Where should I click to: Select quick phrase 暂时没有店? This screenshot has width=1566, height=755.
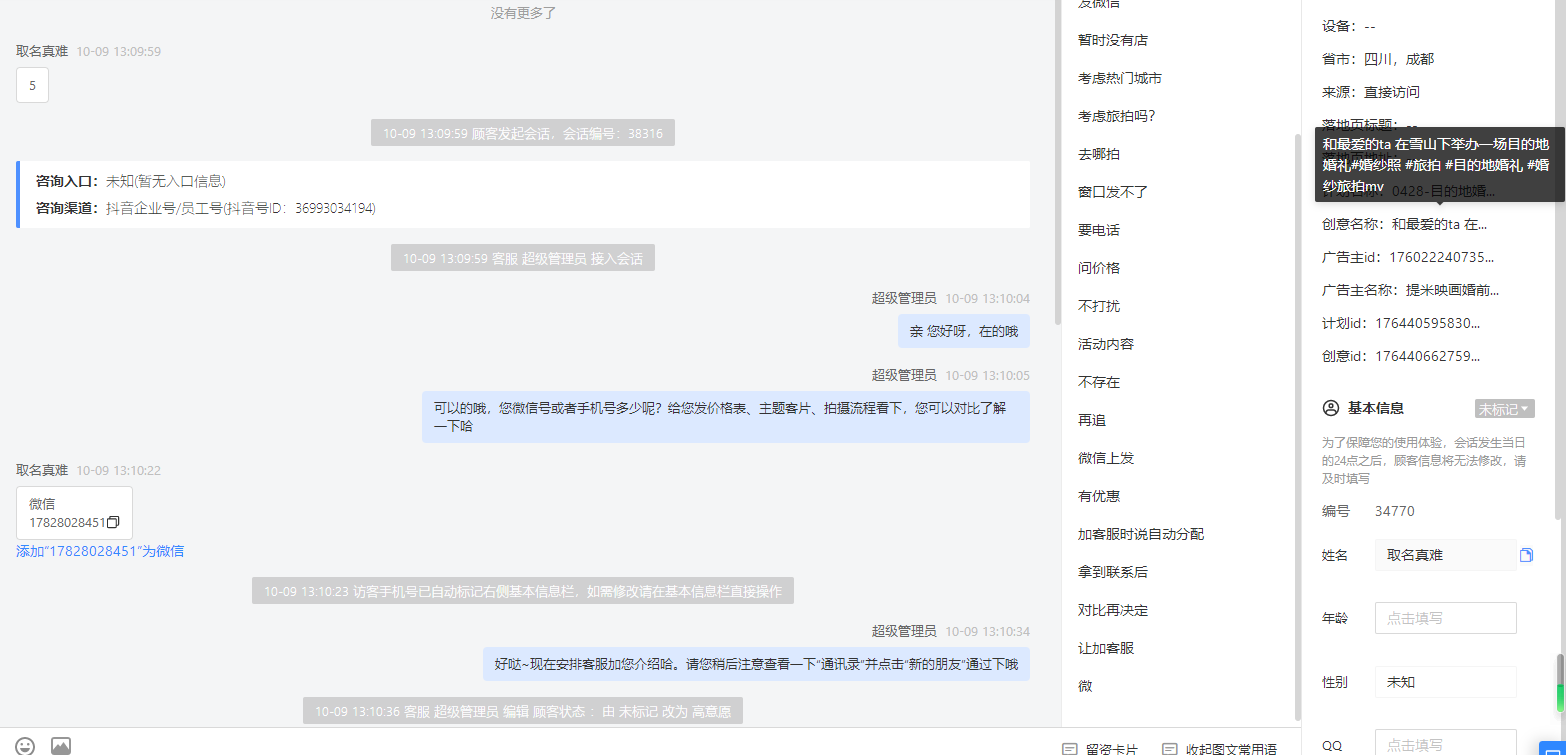[x=1112, y=40]
